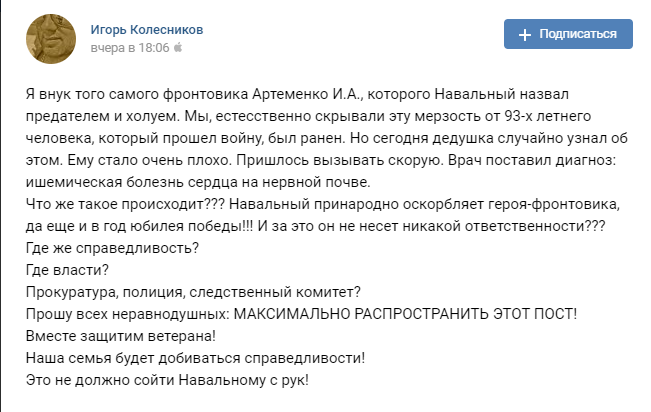Image resolution: width=651 pixels, height=412 pixels.
Task: Click the line 'ишемическая болезнь сердца на нервной почве'
Action: click(198, 182)
